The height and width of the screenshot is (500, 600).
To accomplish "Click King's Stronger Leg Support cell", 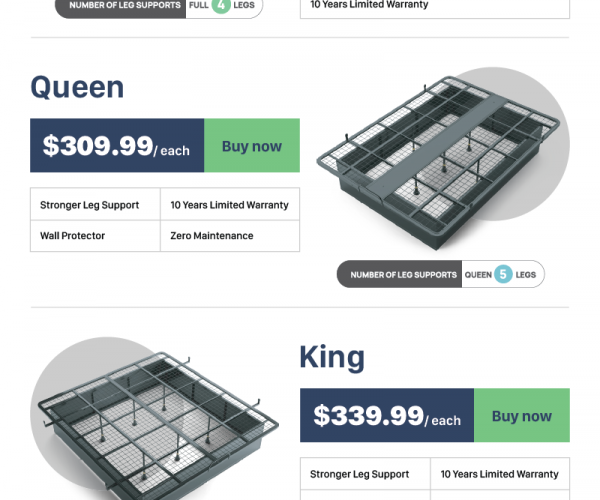I will coord(365,474).
